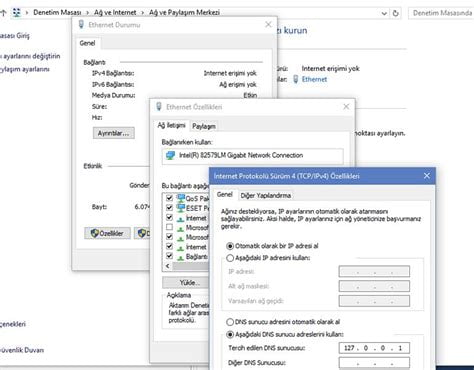
Task: Toggle the first Internet protocol checkbox
Action: pos(169,218)
